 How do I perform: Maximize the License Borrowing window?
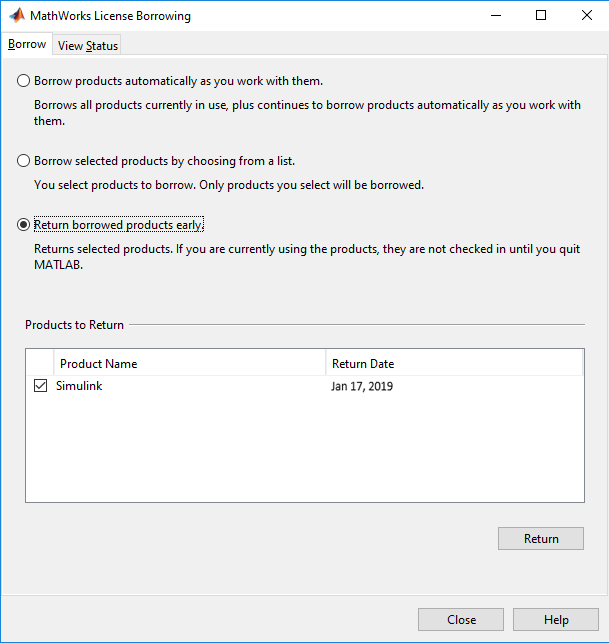541,16
